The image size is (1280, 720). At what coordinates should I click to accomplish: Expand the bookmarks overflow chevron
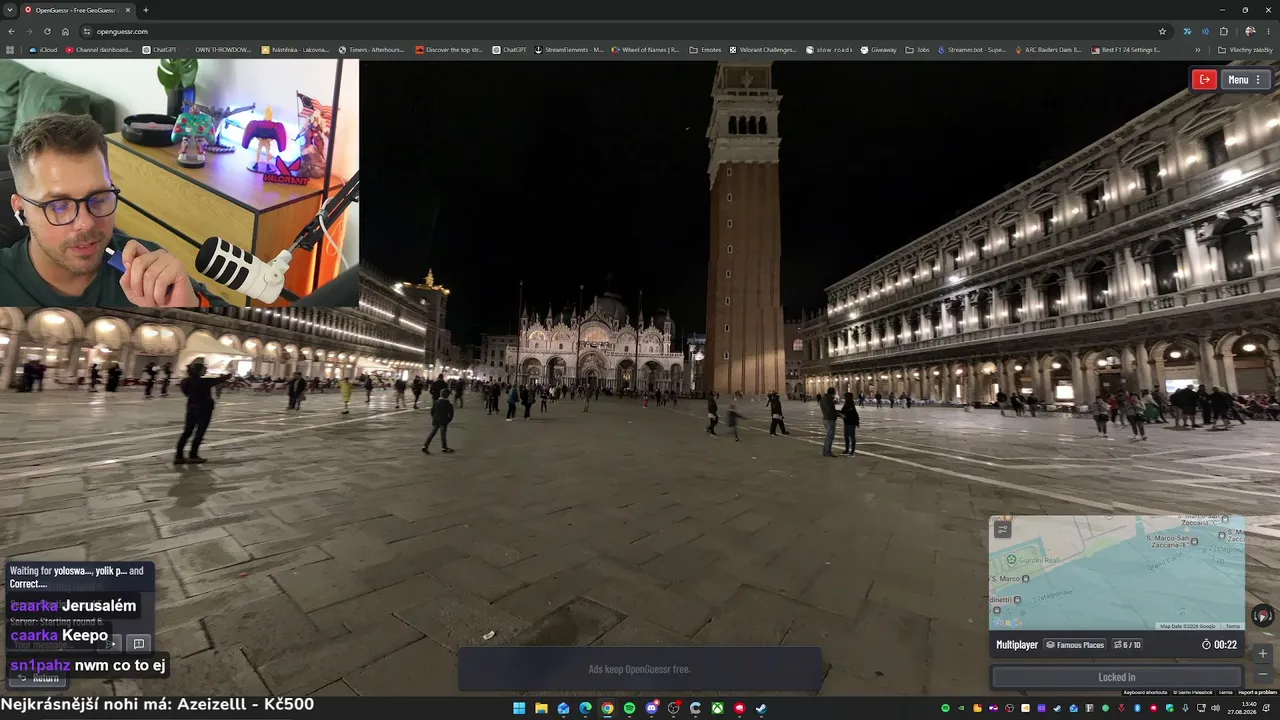[x=1198, y=49]
